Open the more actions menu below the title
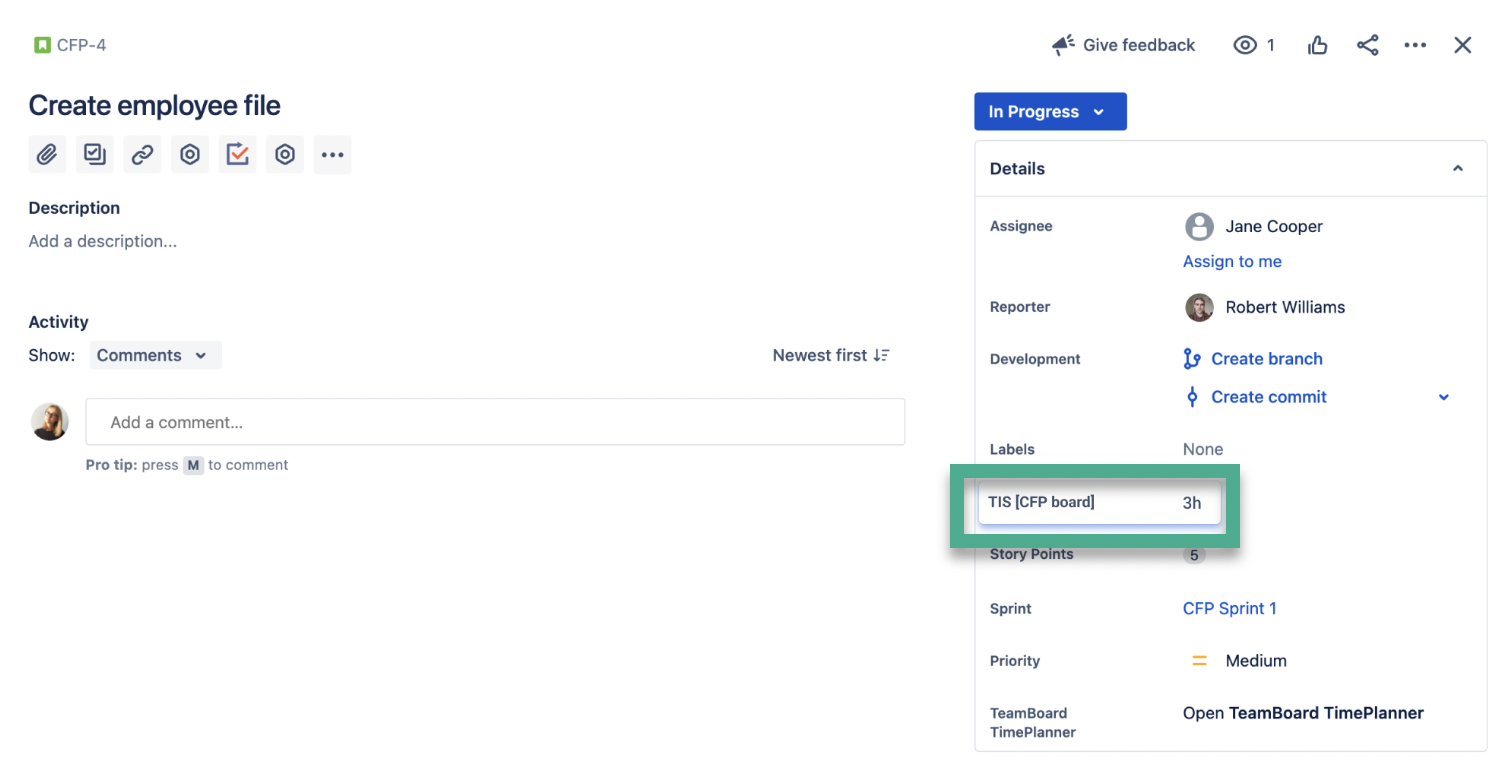The height and width of the screenshot is (780, 1498). (x=333, y=154)
